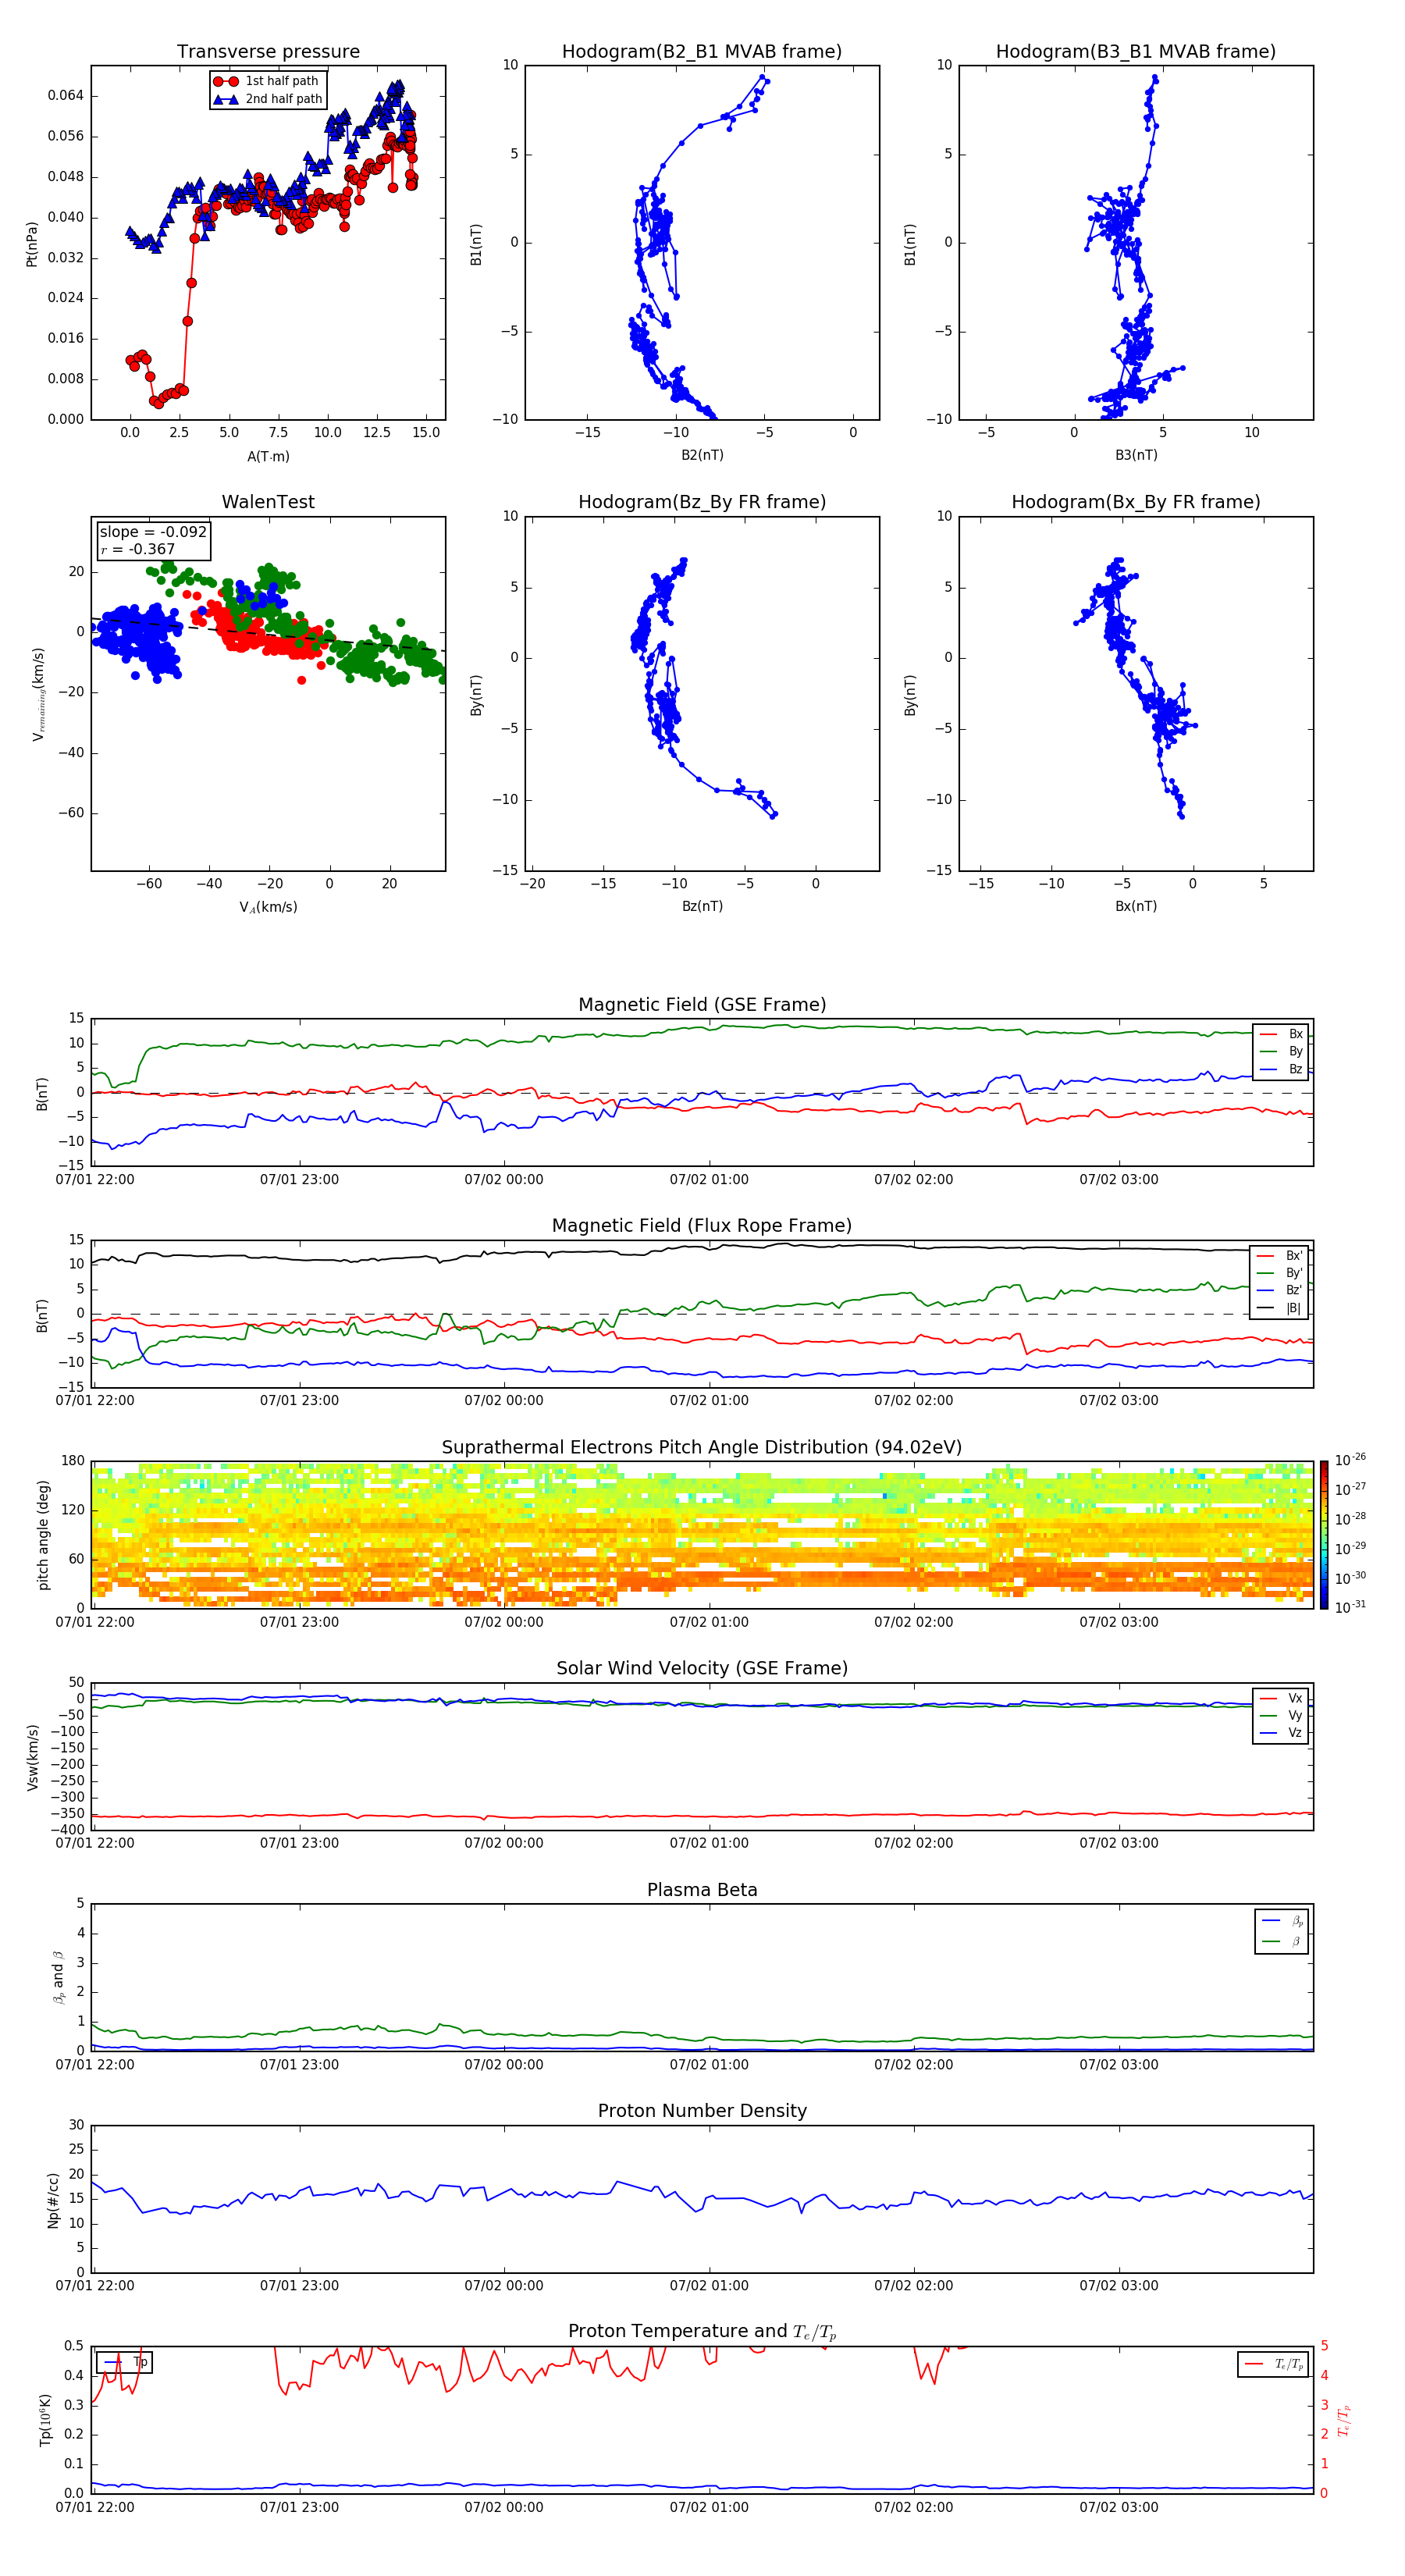
Task: Select the "Vz" legend entry
Action: [1281, 1733]
